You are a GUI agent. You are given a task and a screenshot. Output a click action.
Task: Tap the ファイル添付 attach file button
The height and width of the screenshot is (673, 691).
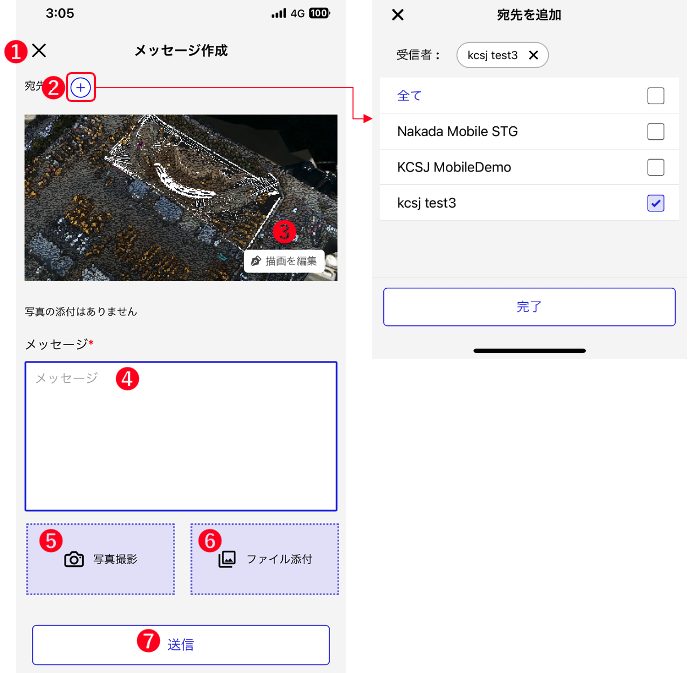coord(264,559)
